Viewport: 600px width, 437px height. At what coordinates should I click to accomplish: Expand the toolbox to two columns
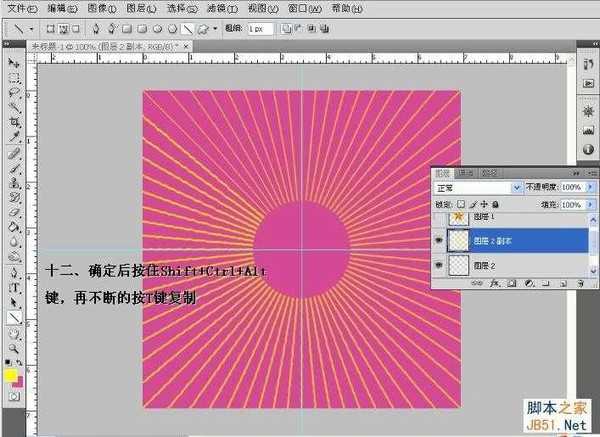(x=7, y=44)
